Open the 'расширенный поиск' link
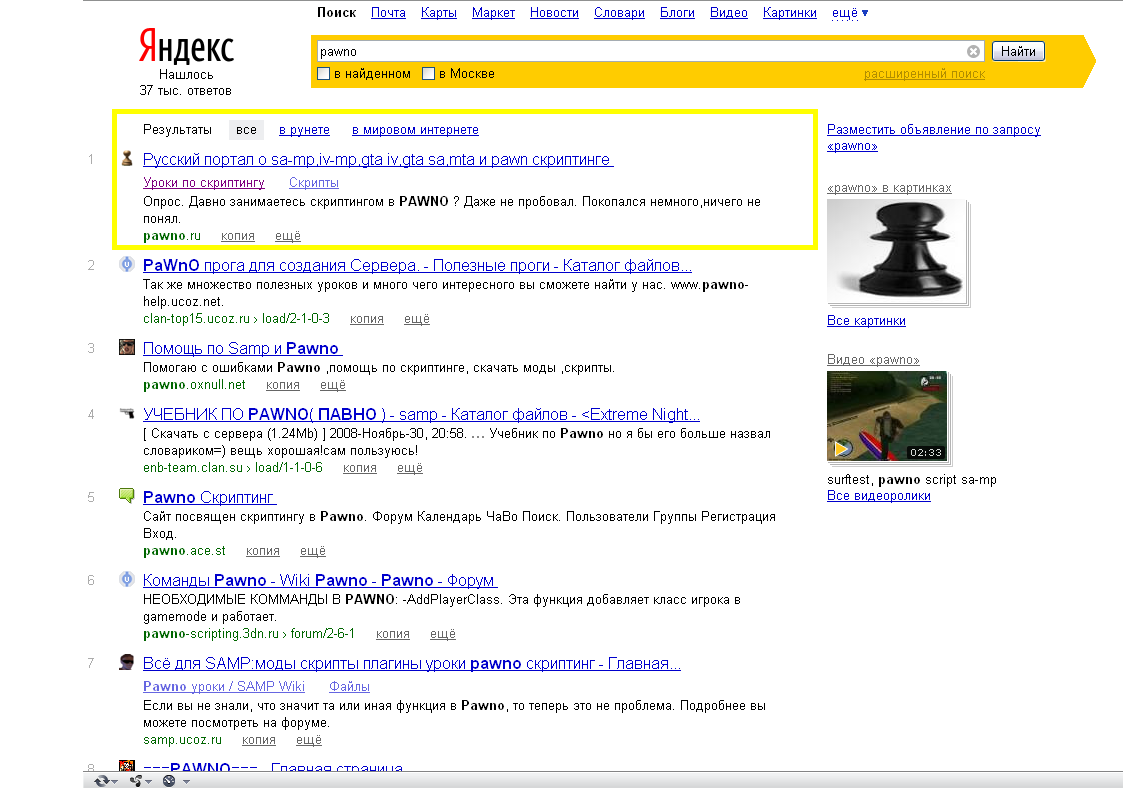This screenshot has width=1123, height=788. pos(924,74)
